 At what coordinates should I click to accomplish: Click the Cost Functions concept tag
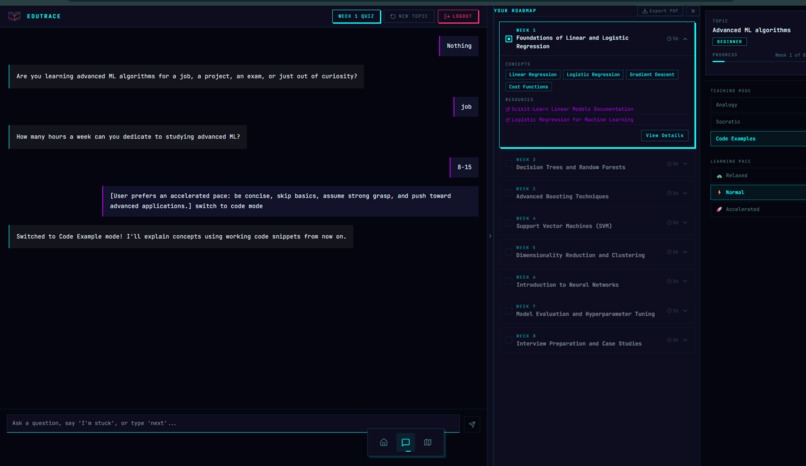[x=528, y=87]
